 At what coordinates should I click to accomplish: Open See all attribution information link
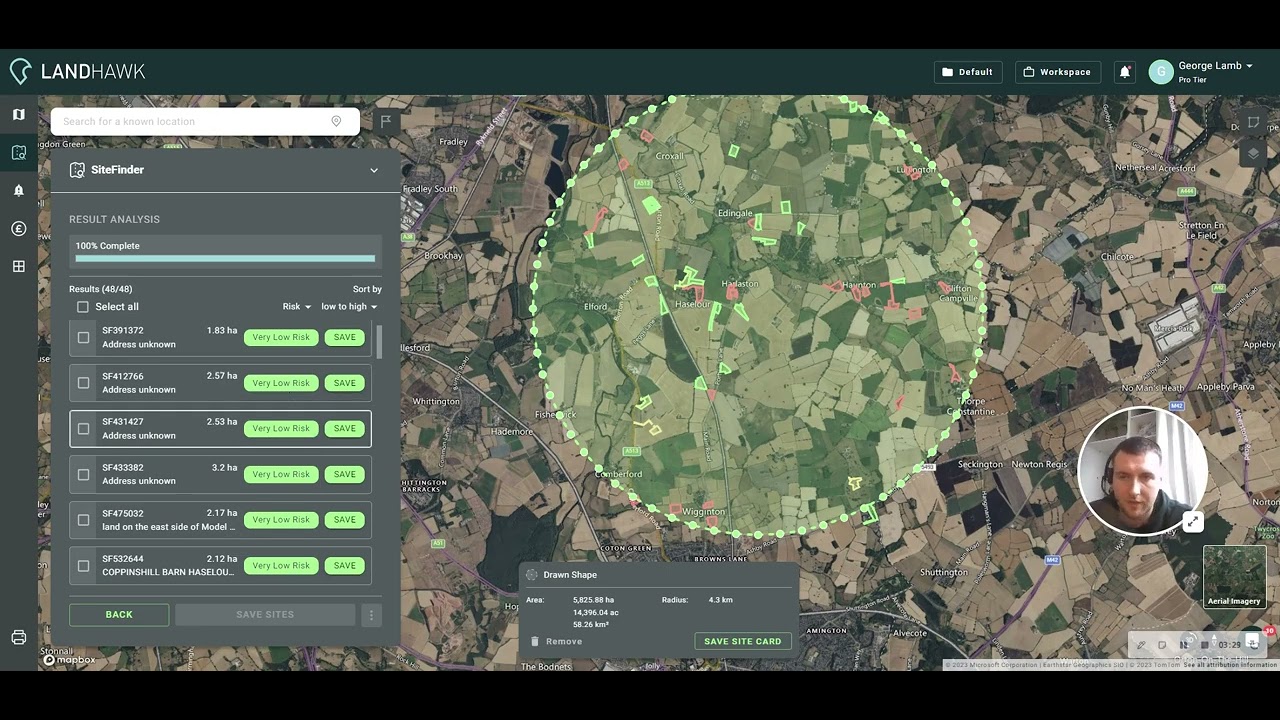coord(1230,665)
